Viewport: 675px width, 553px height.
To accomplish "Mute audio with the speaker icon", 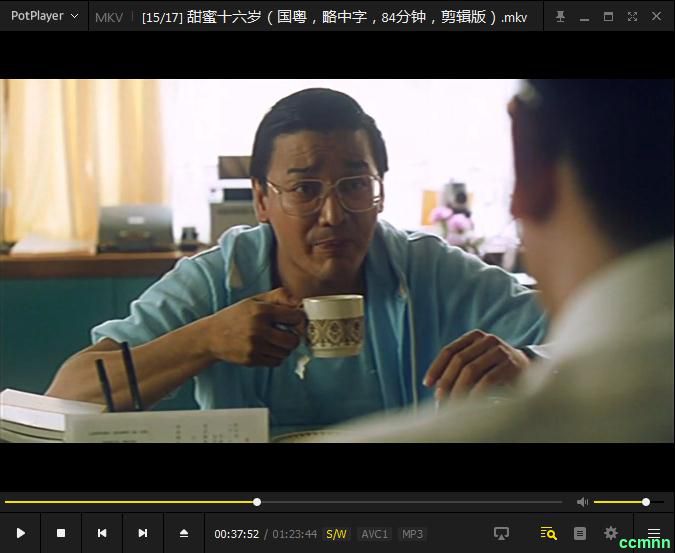I will coord(582,502).
